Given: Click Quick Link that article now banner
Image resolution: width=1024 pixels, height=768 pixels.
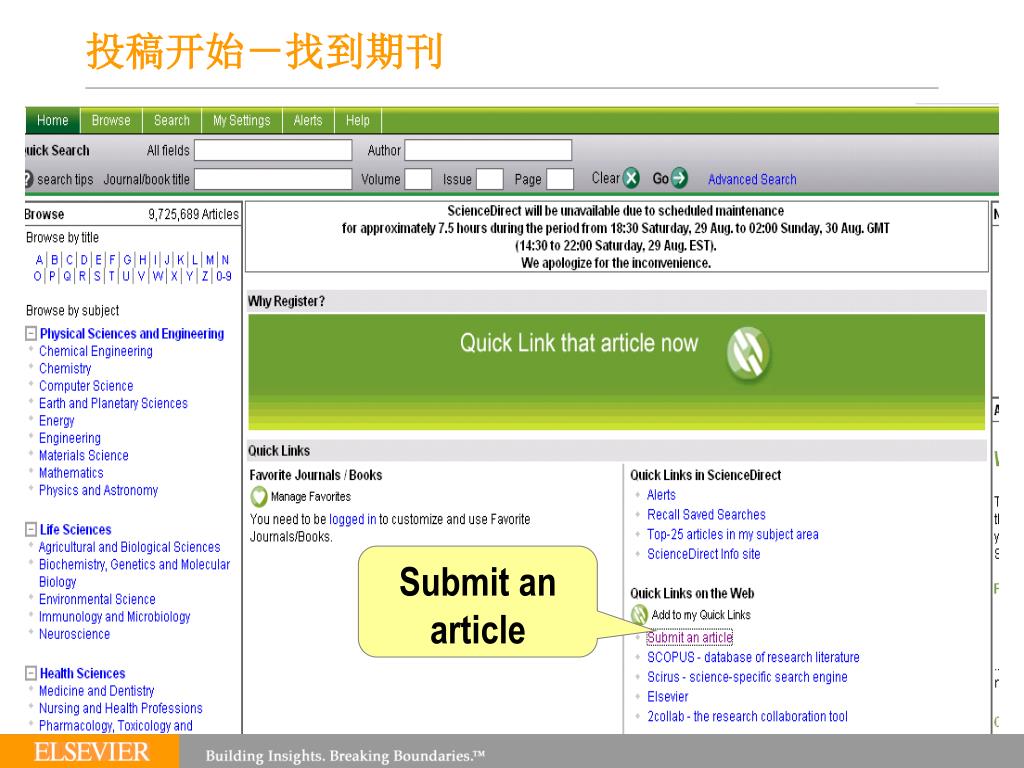Looking at the screenshot, I should tap(616, 372).
